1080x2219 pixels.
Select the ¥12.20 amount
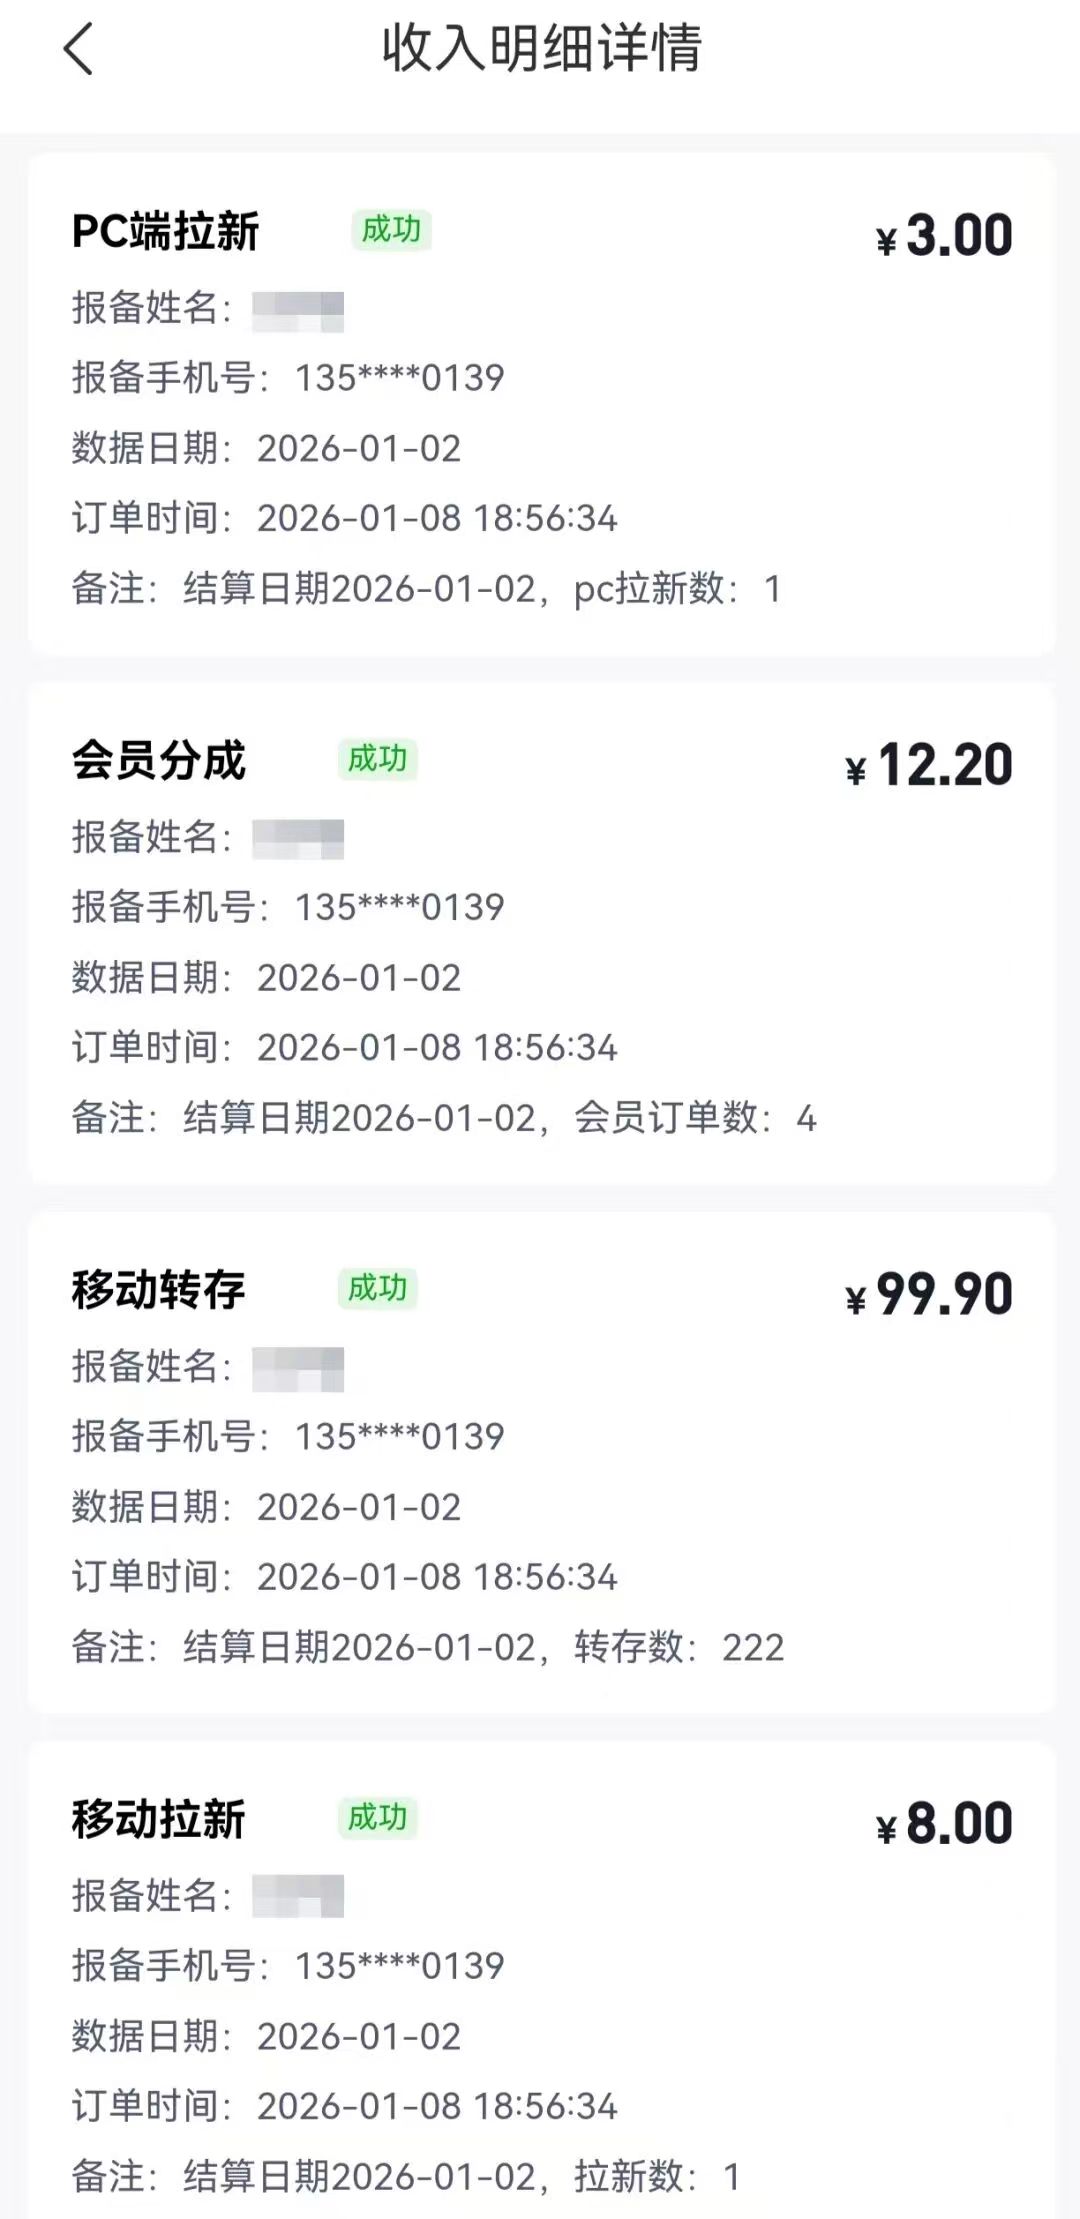930,766
